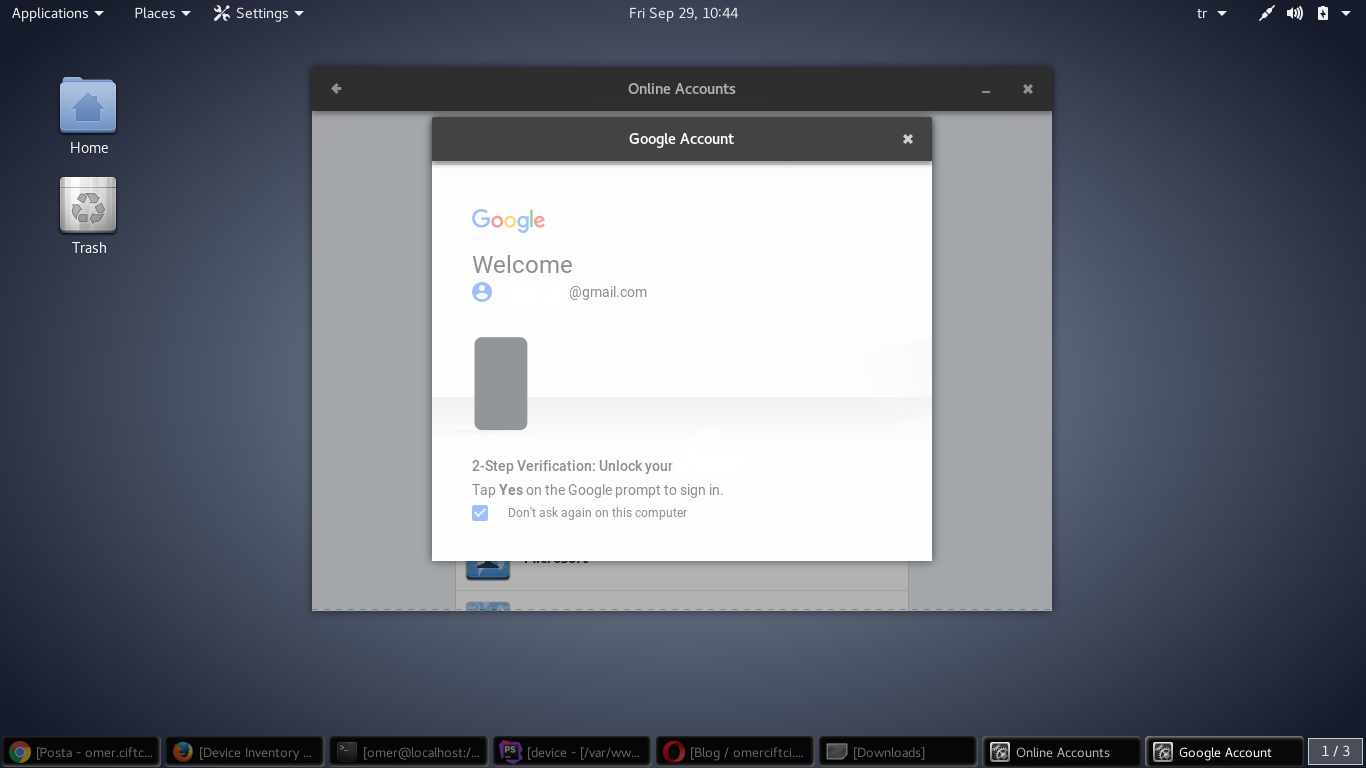Open the Home folder desktop icon
1366x768 pixels.
click(88, 106)
